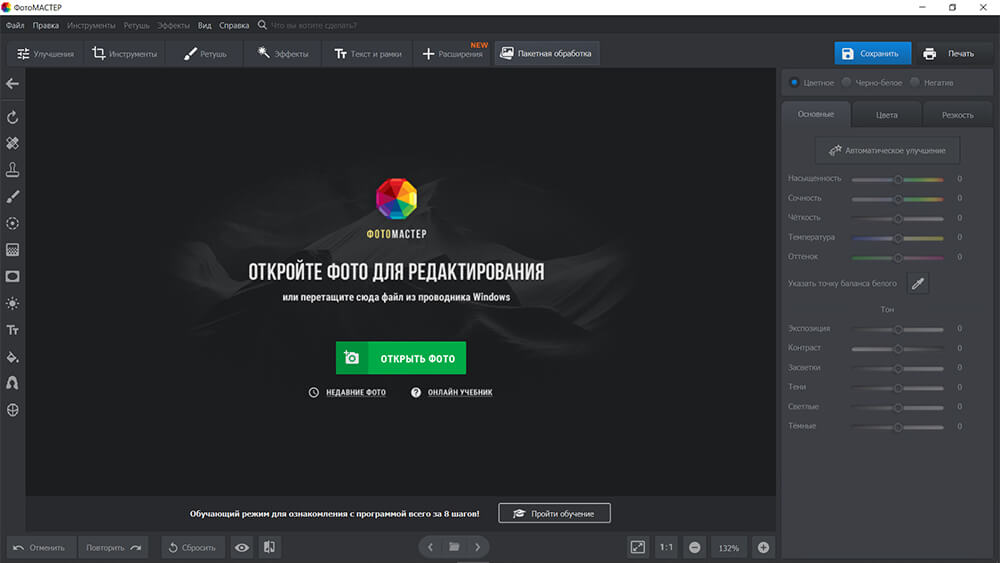
Task: Open the Ретушь menu in menu bar
Action: click(136, 26)
